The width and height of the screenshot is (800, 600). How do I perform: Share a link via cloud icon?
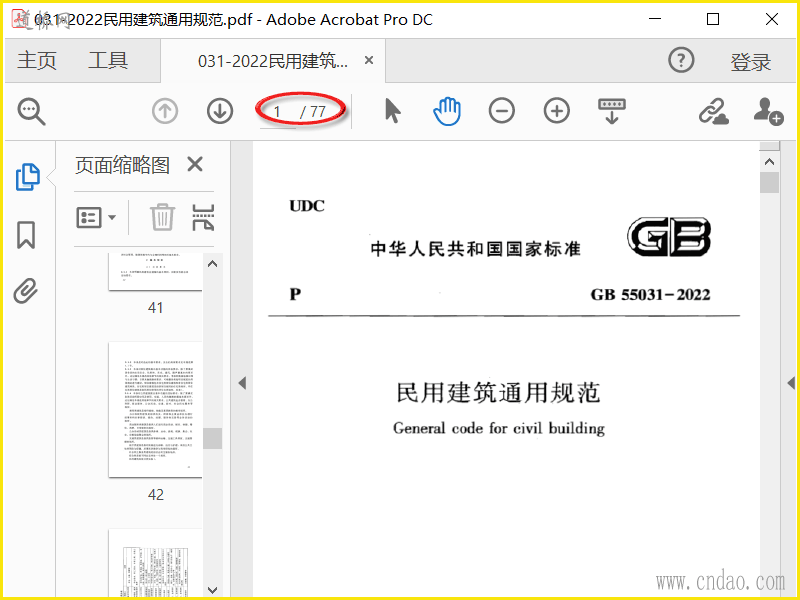click(x=714, y=111)
